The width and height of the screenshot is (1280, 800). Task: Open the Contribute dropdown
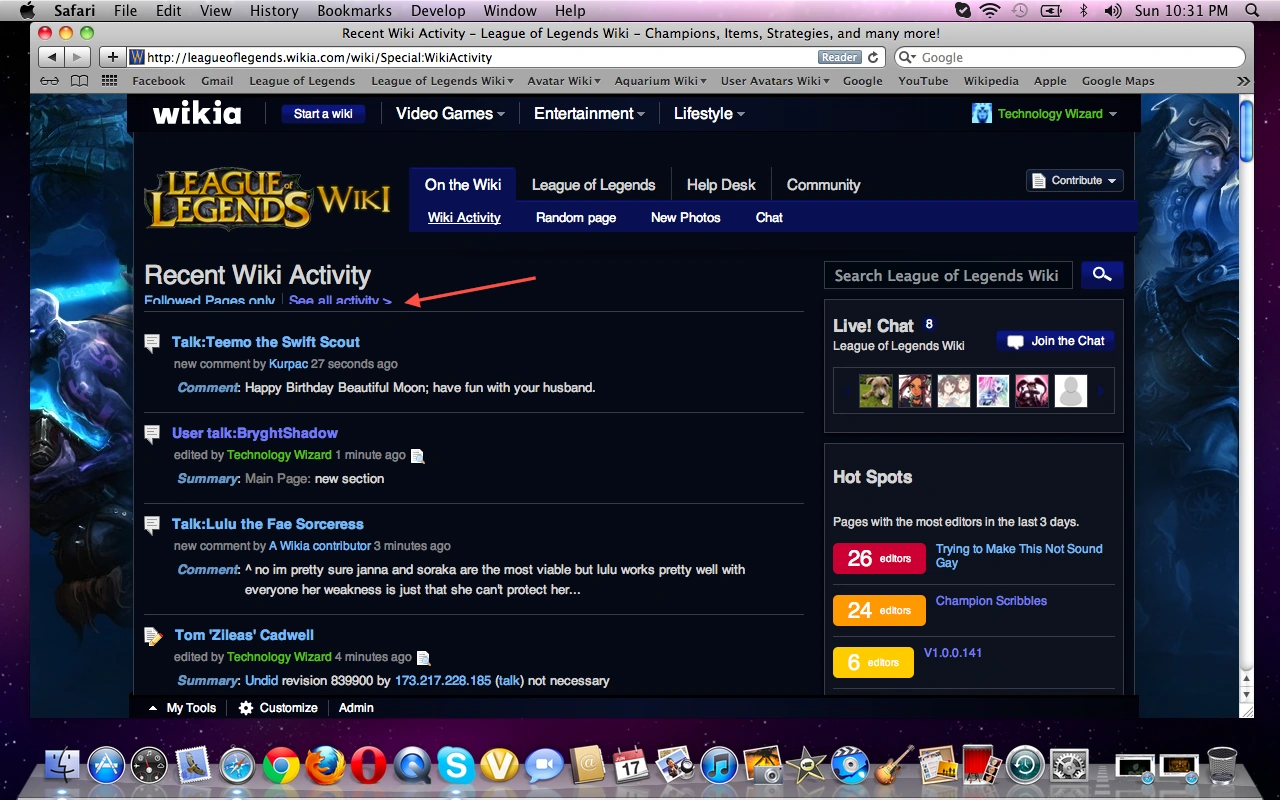click(1075, 181)
